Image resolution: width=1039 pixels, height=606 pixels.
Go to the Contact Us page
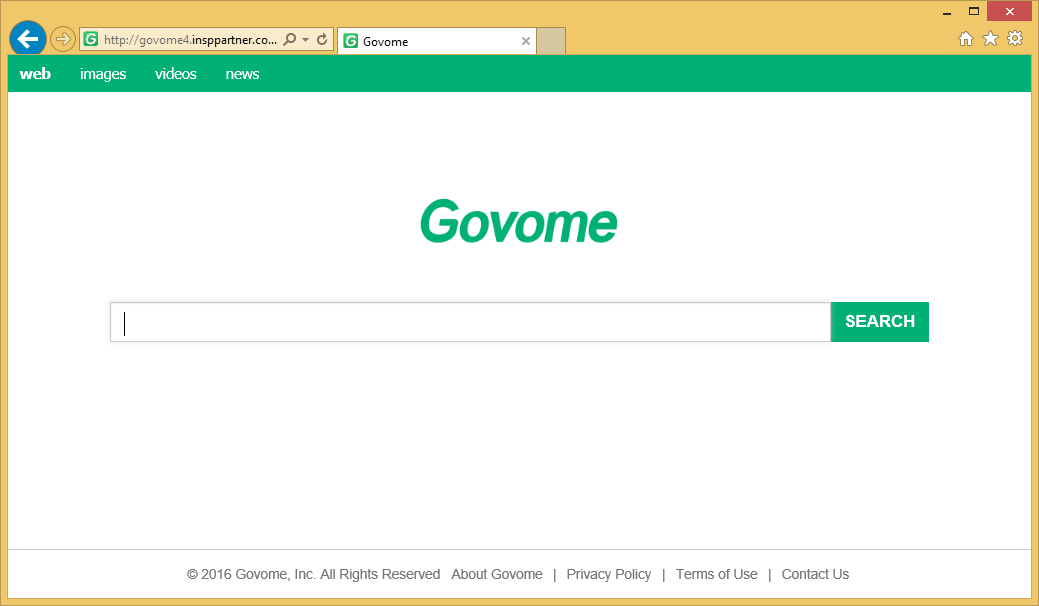tap(815, 574)
